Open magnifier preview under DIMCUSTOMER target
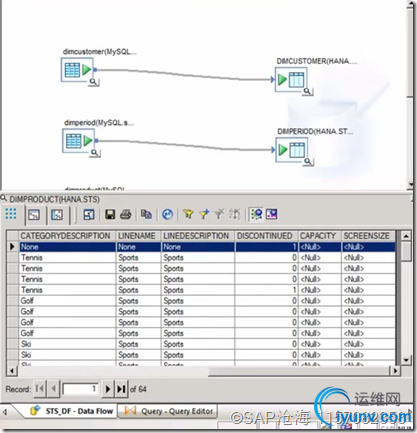Image resolution: width=417 pixels, height=433 pixels. point(307,91)
